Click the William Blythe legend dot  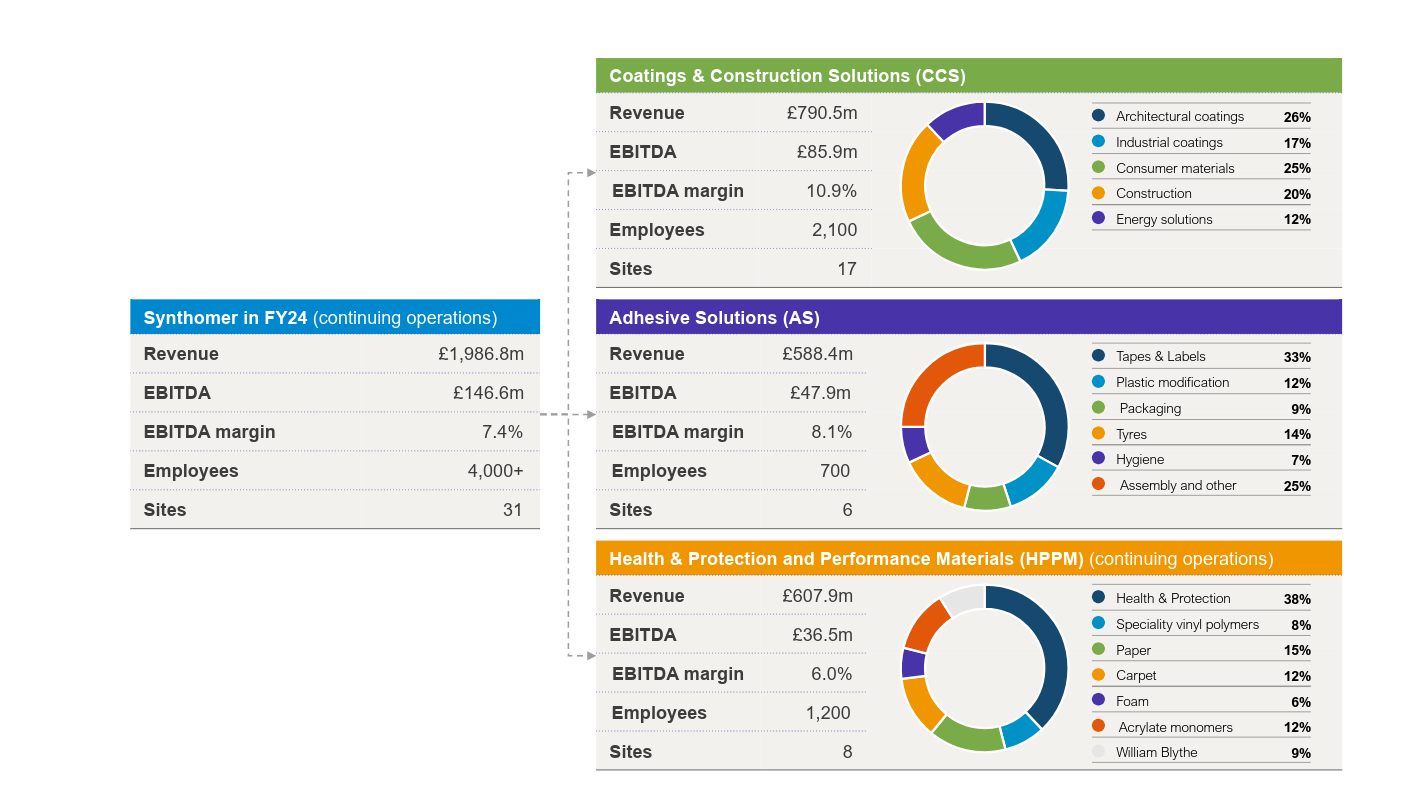coord(1098,752)
